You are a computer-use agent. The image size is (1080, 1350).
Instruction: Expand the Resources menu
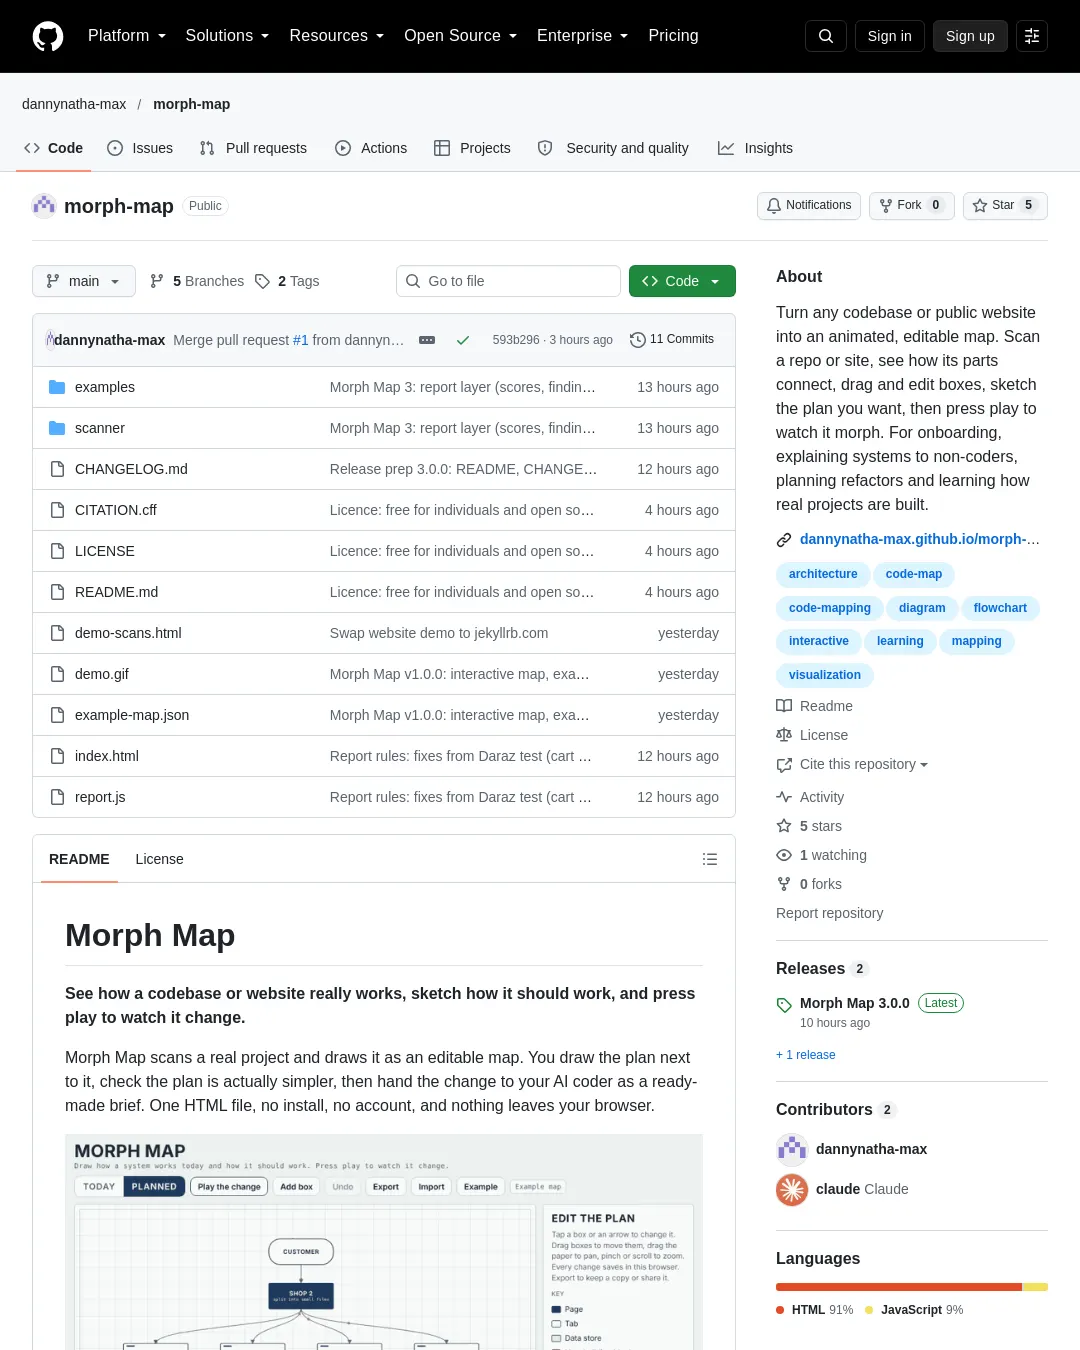click(336, 36)
